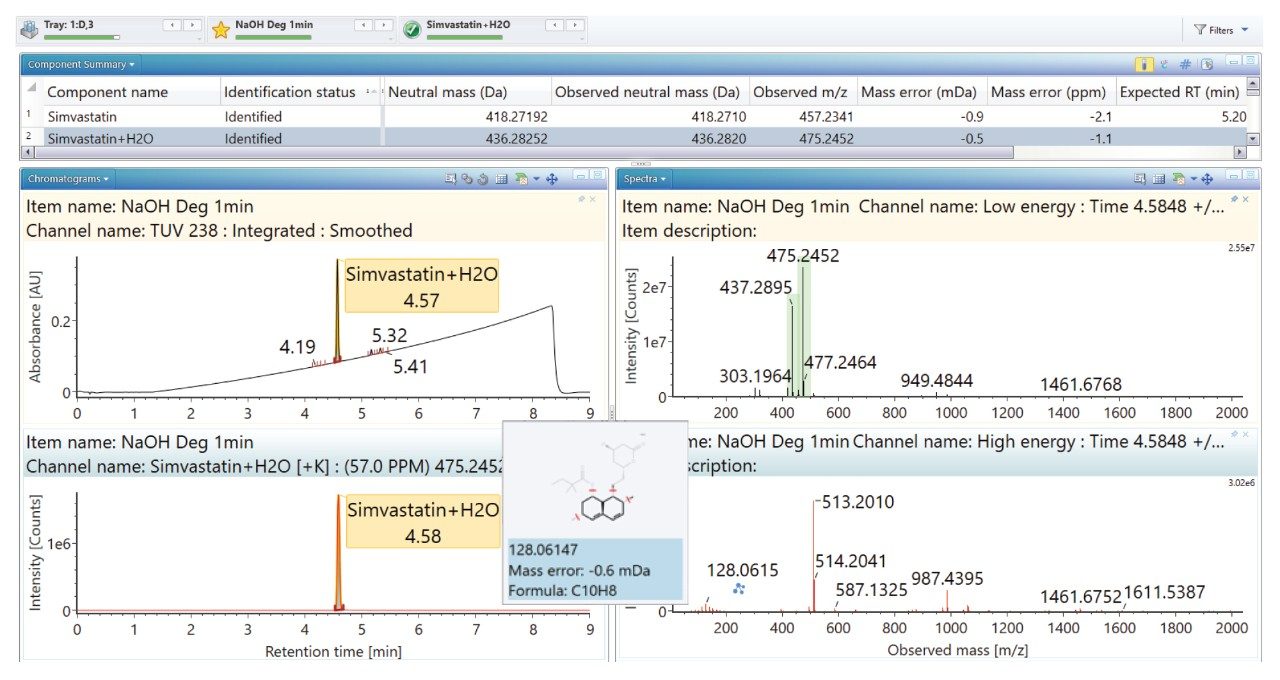Click the curved link icon left of the hash in Component Summary
Screen dimensions: 1280x680
1165,64
